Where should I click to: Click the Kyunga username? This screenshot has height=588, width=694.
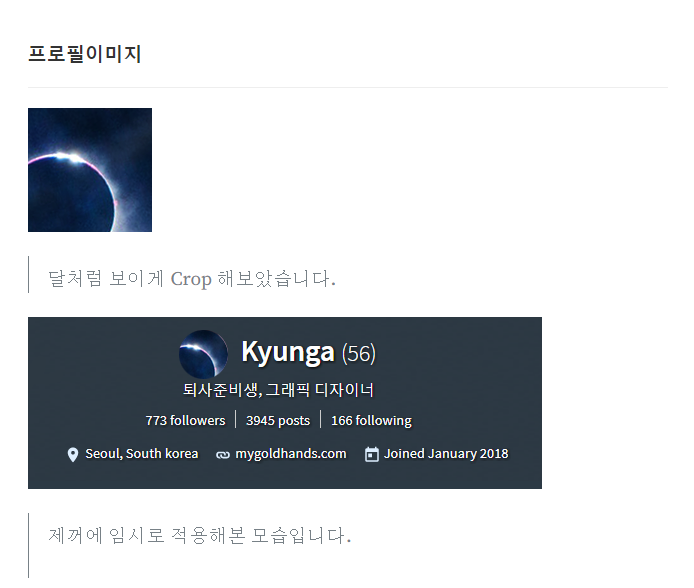(288, 353)
